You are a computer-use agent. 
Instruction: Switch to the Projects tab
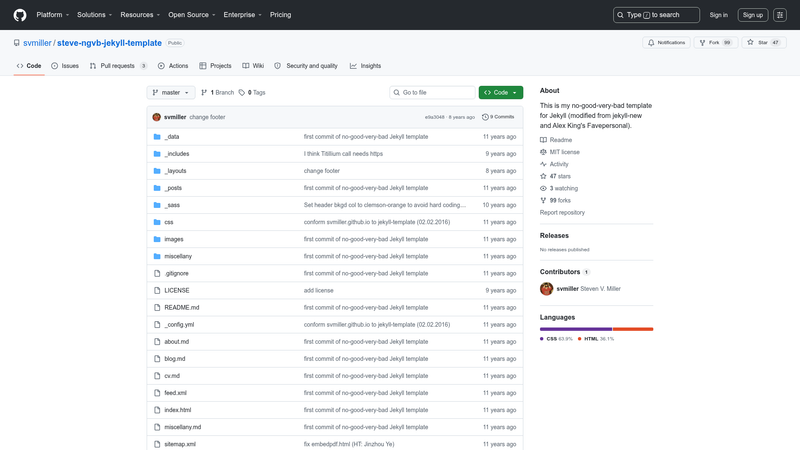[x=215, y=66]
